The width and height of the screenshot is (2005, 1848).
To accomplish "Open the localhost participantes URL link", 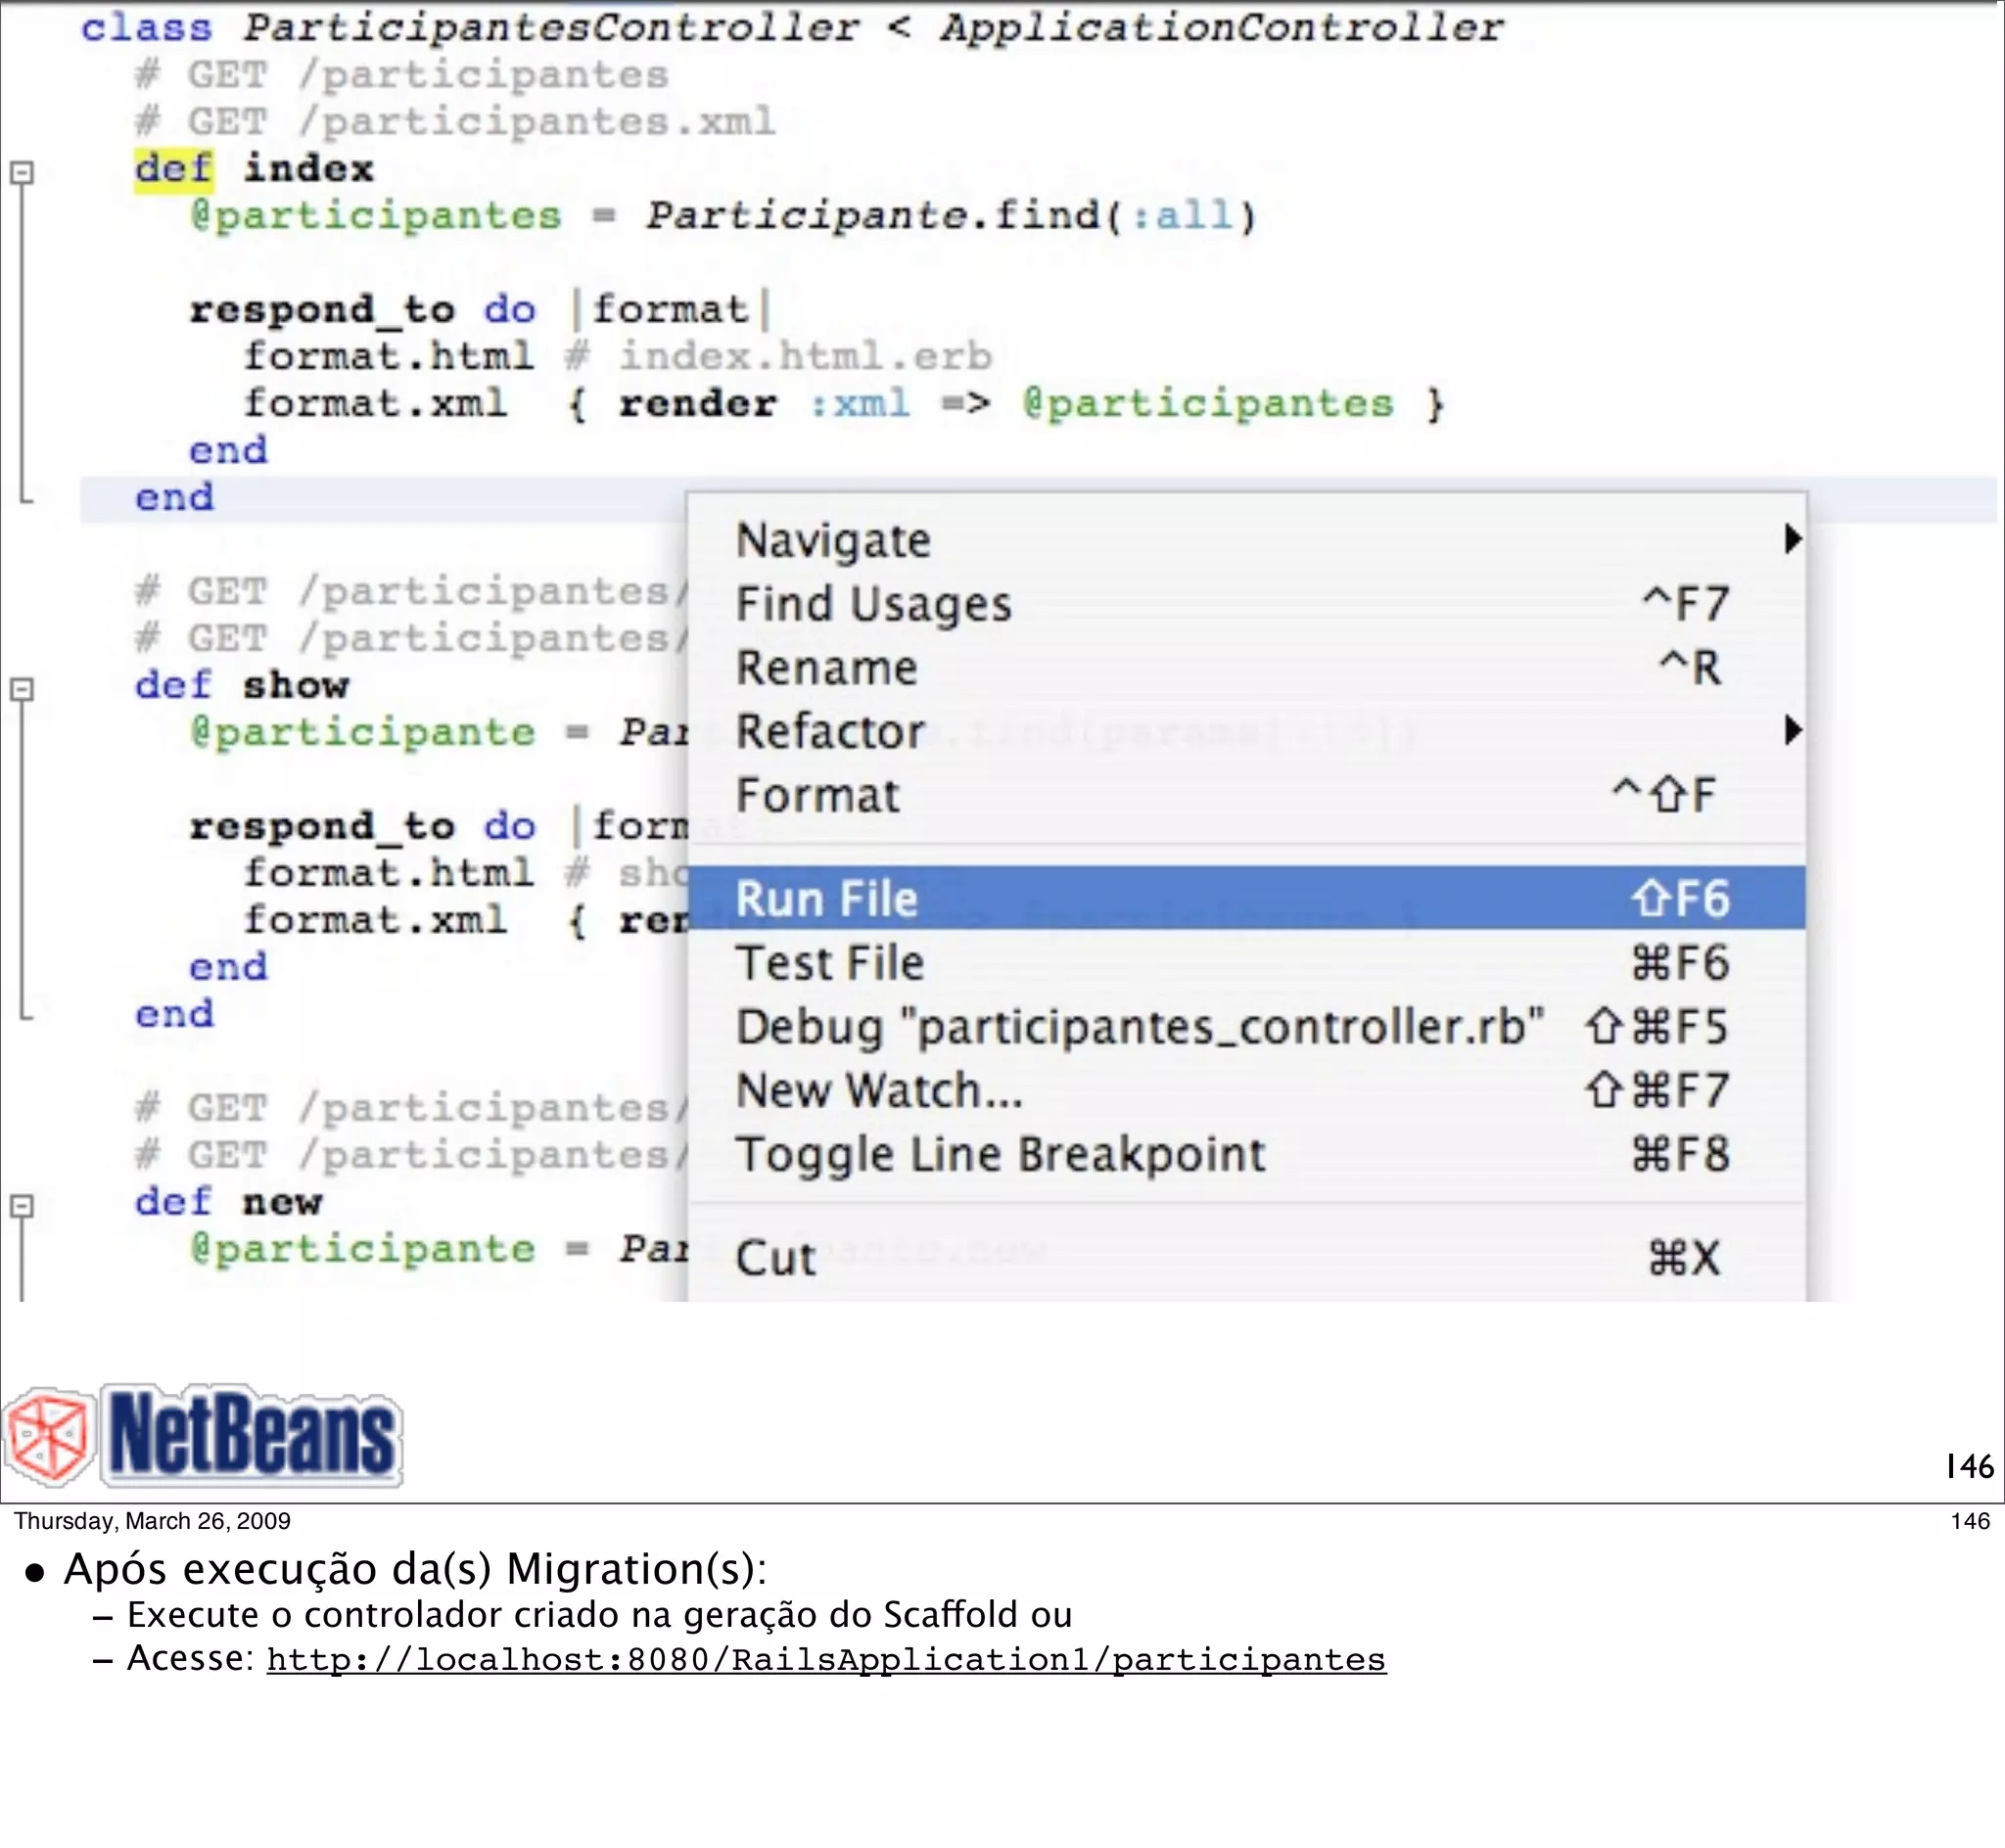I will (826, 1660).
